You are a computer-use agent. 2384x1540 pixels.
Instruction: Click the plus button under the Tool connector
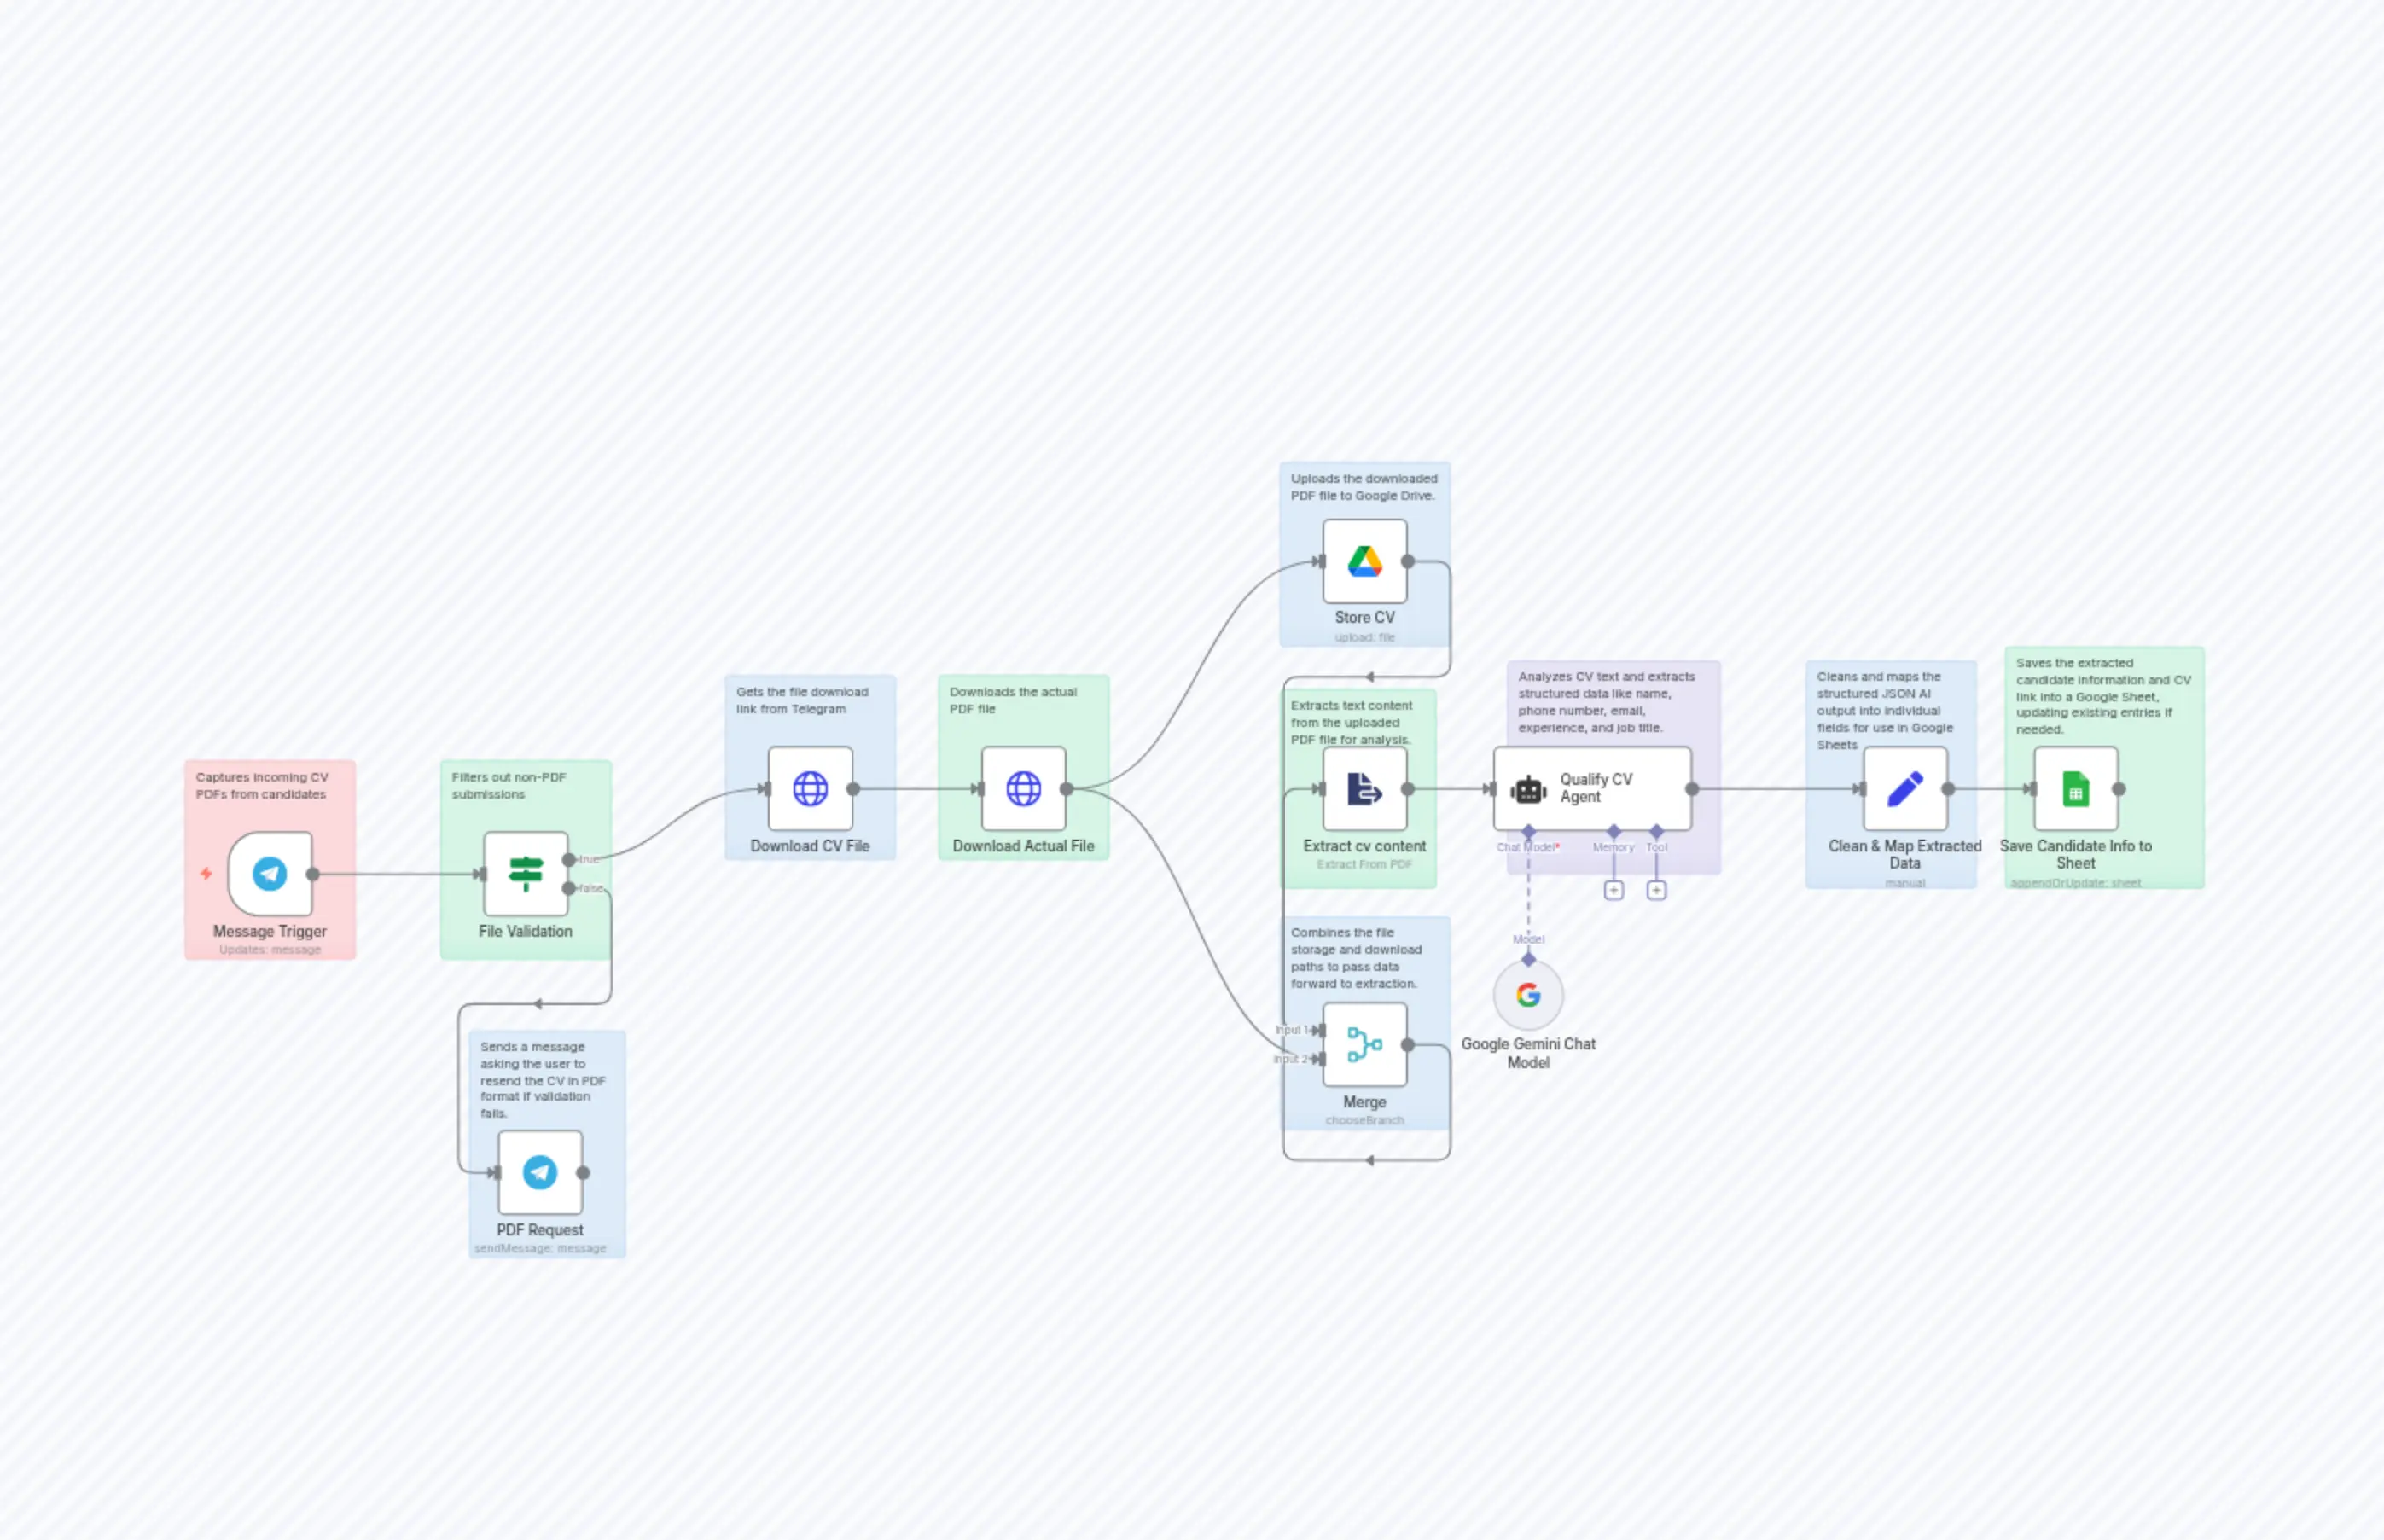coord(1657,891)
